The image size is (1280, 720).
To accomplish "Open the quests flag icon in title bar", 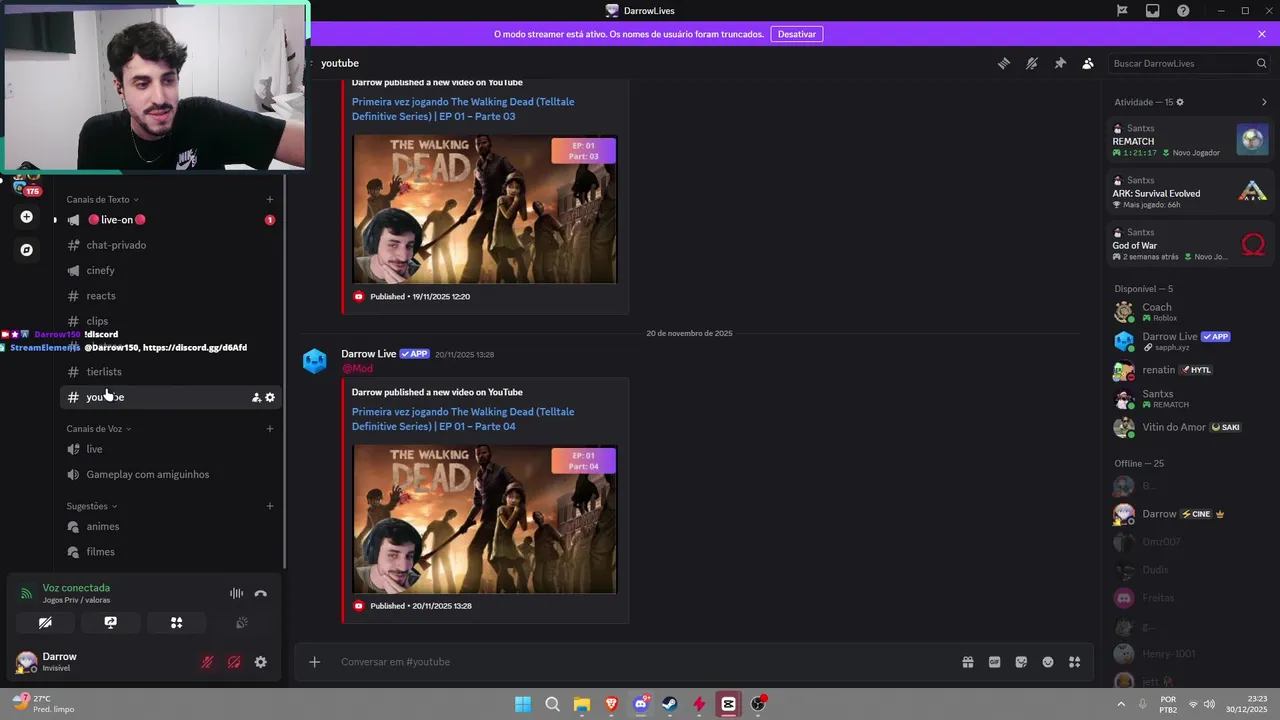I will pos(1123,11).
